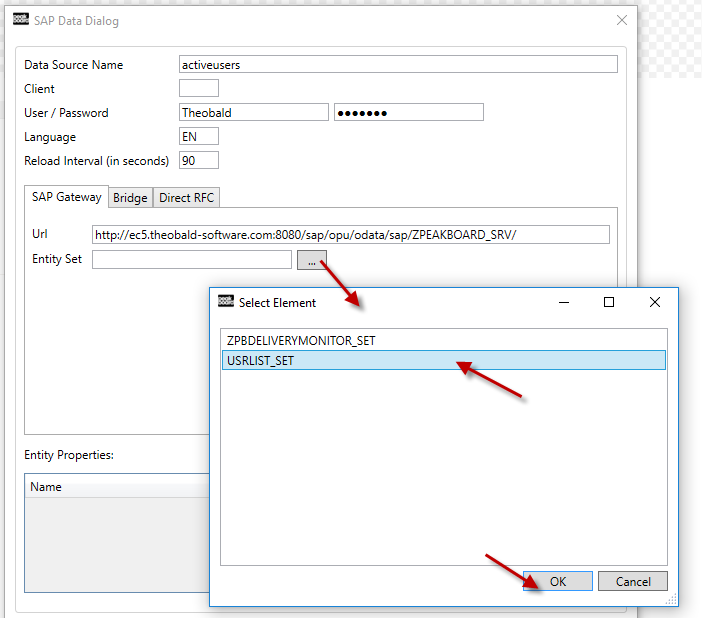Click the SAP Data Dialog title icon
Viewport: 702px width, 618px height.
pyautogui.click(x=21, y=19)
